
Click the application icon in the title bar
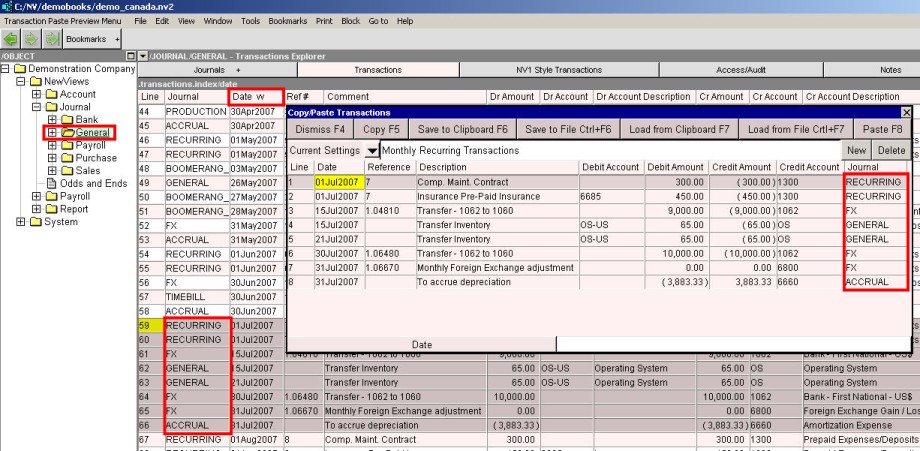[x=6, y=6]
